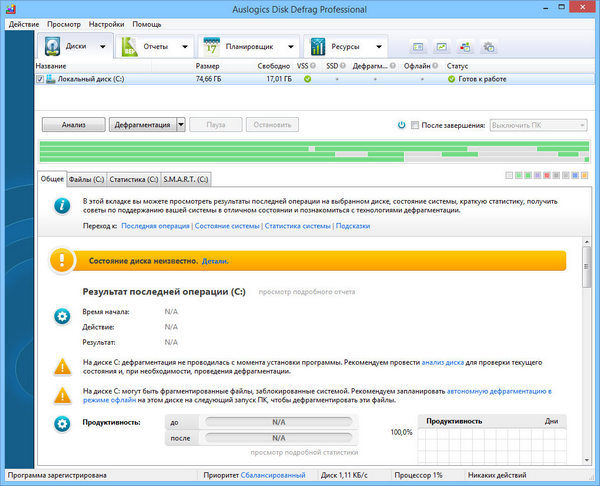Toggle the Локальный диск (C:) checkbox
Image resolution: width=600 pixels, height=486 pixels.
click(40, 79)
